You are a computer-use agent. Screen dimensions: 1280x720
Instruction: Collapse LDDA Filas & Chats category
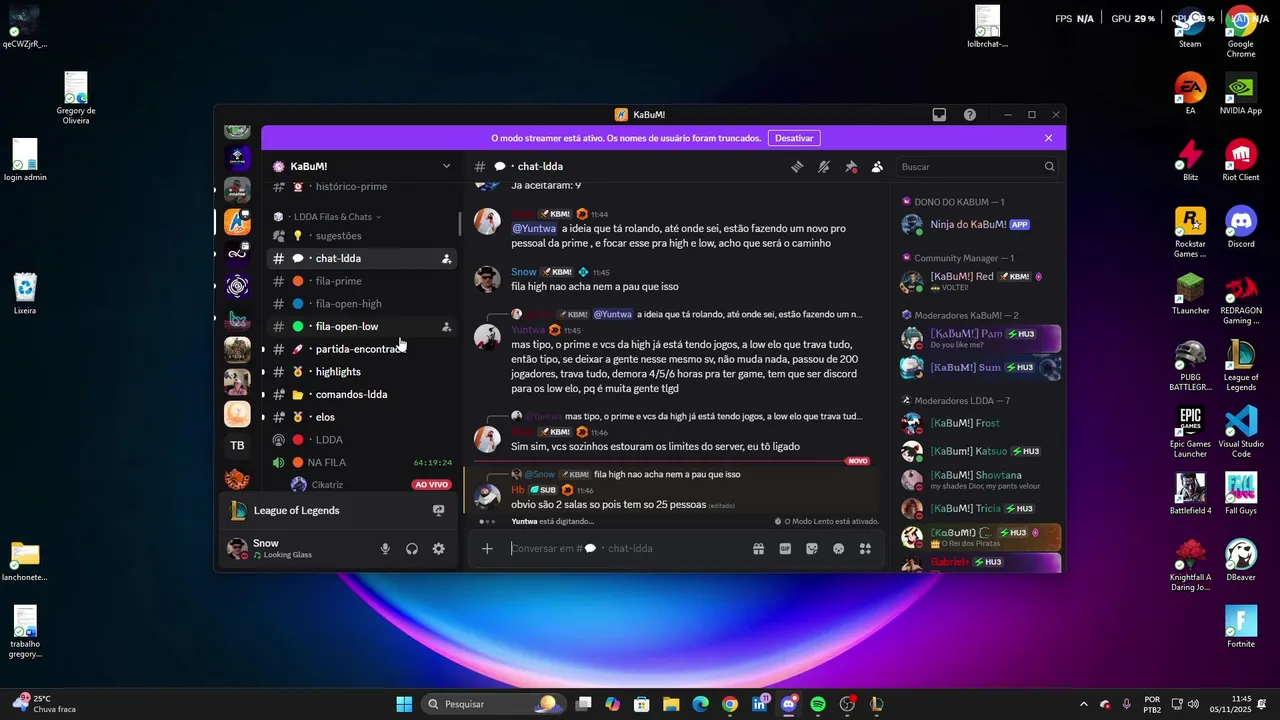point(337,217)
